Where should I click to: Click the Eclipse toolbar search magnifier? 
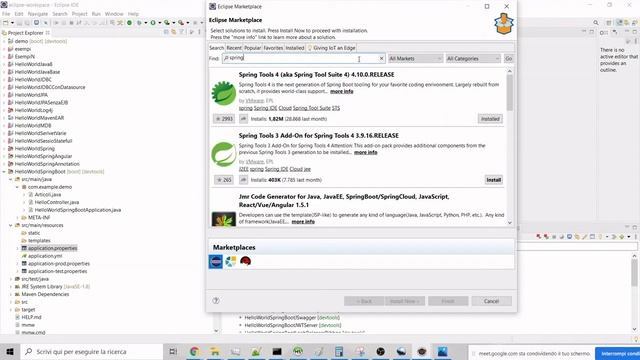click(x=596, y=23)
